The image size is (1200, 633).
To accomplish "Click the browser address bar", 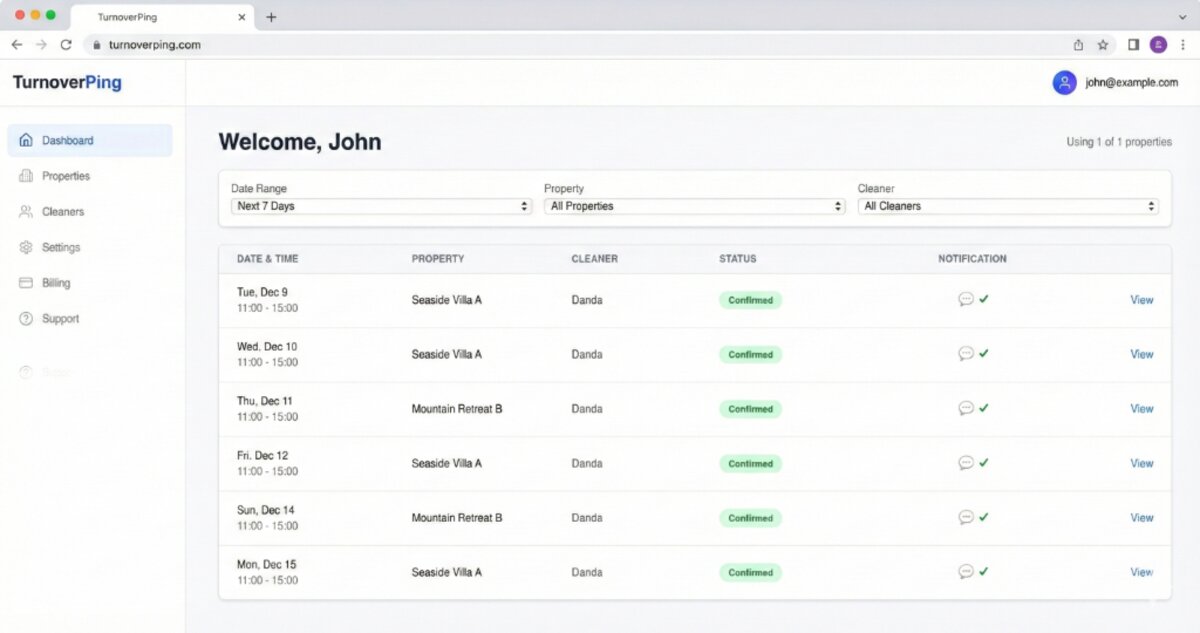I will pyautogui.click(x=400, y=44).
